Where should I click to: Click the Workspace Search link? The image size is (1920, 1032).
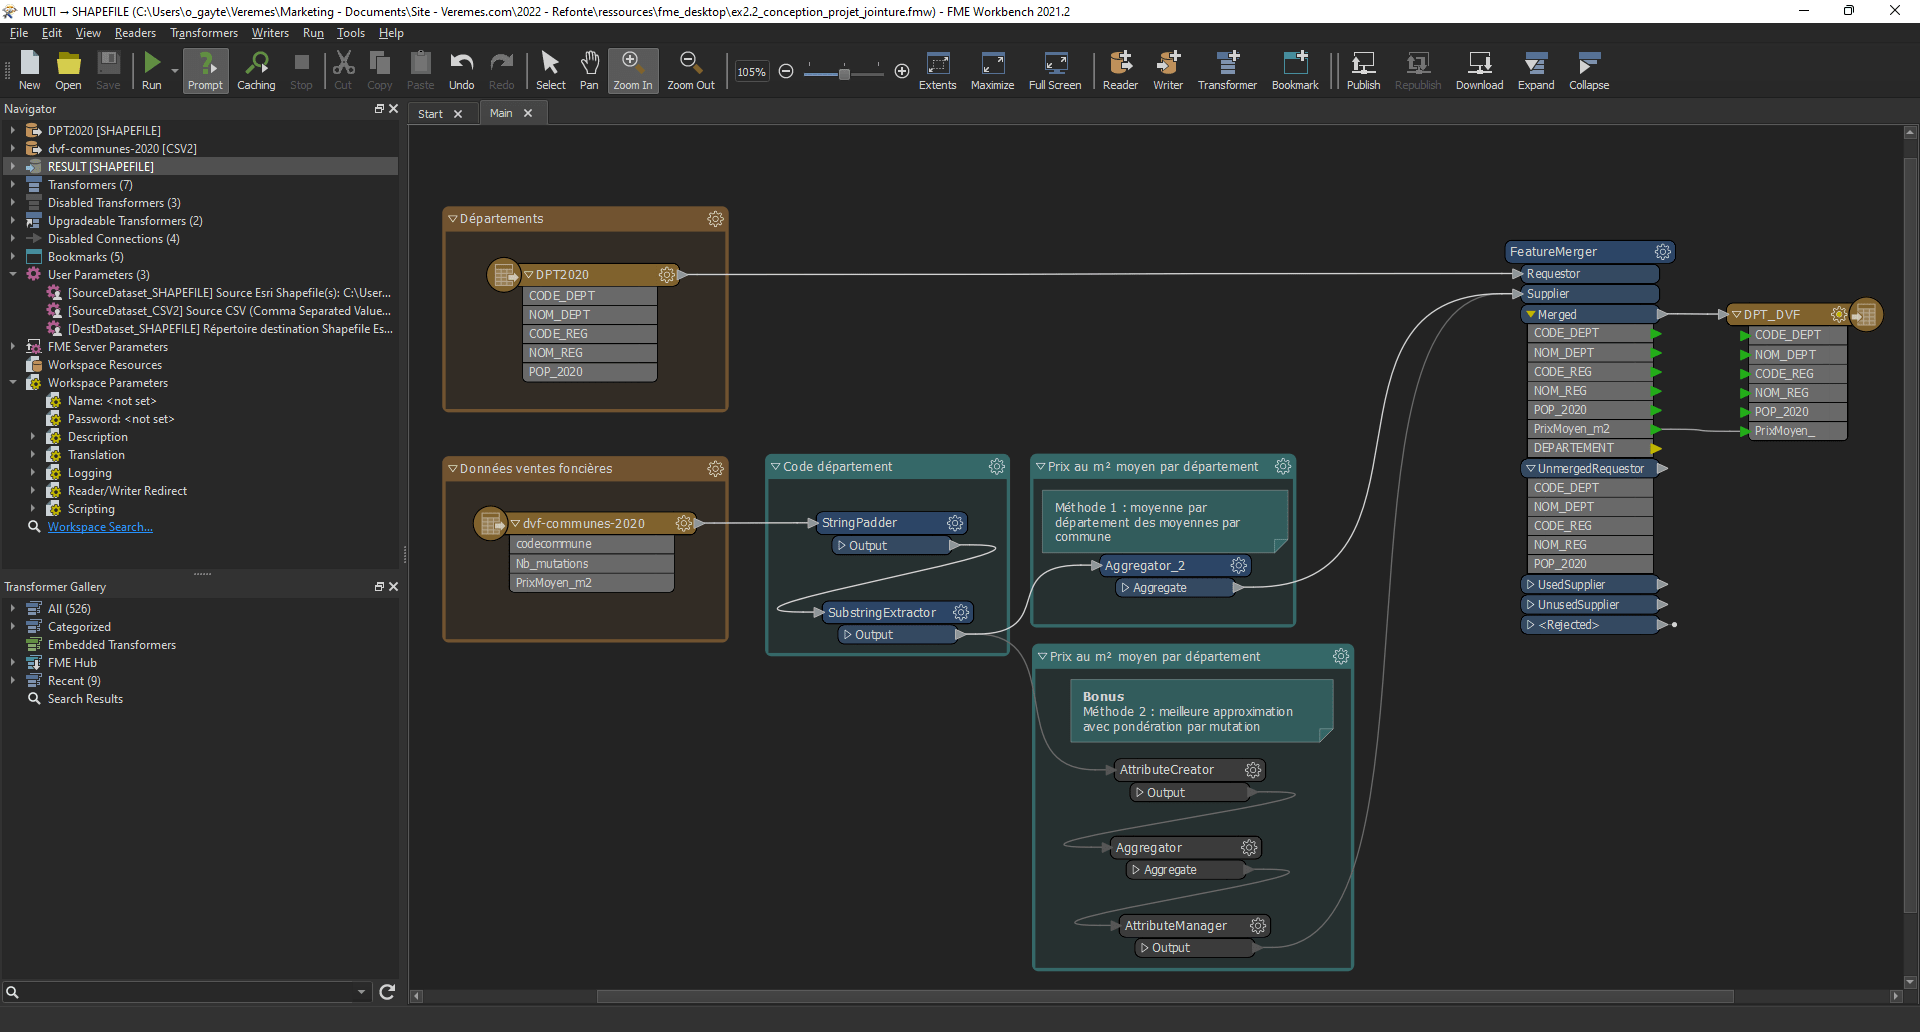[100, 527]
